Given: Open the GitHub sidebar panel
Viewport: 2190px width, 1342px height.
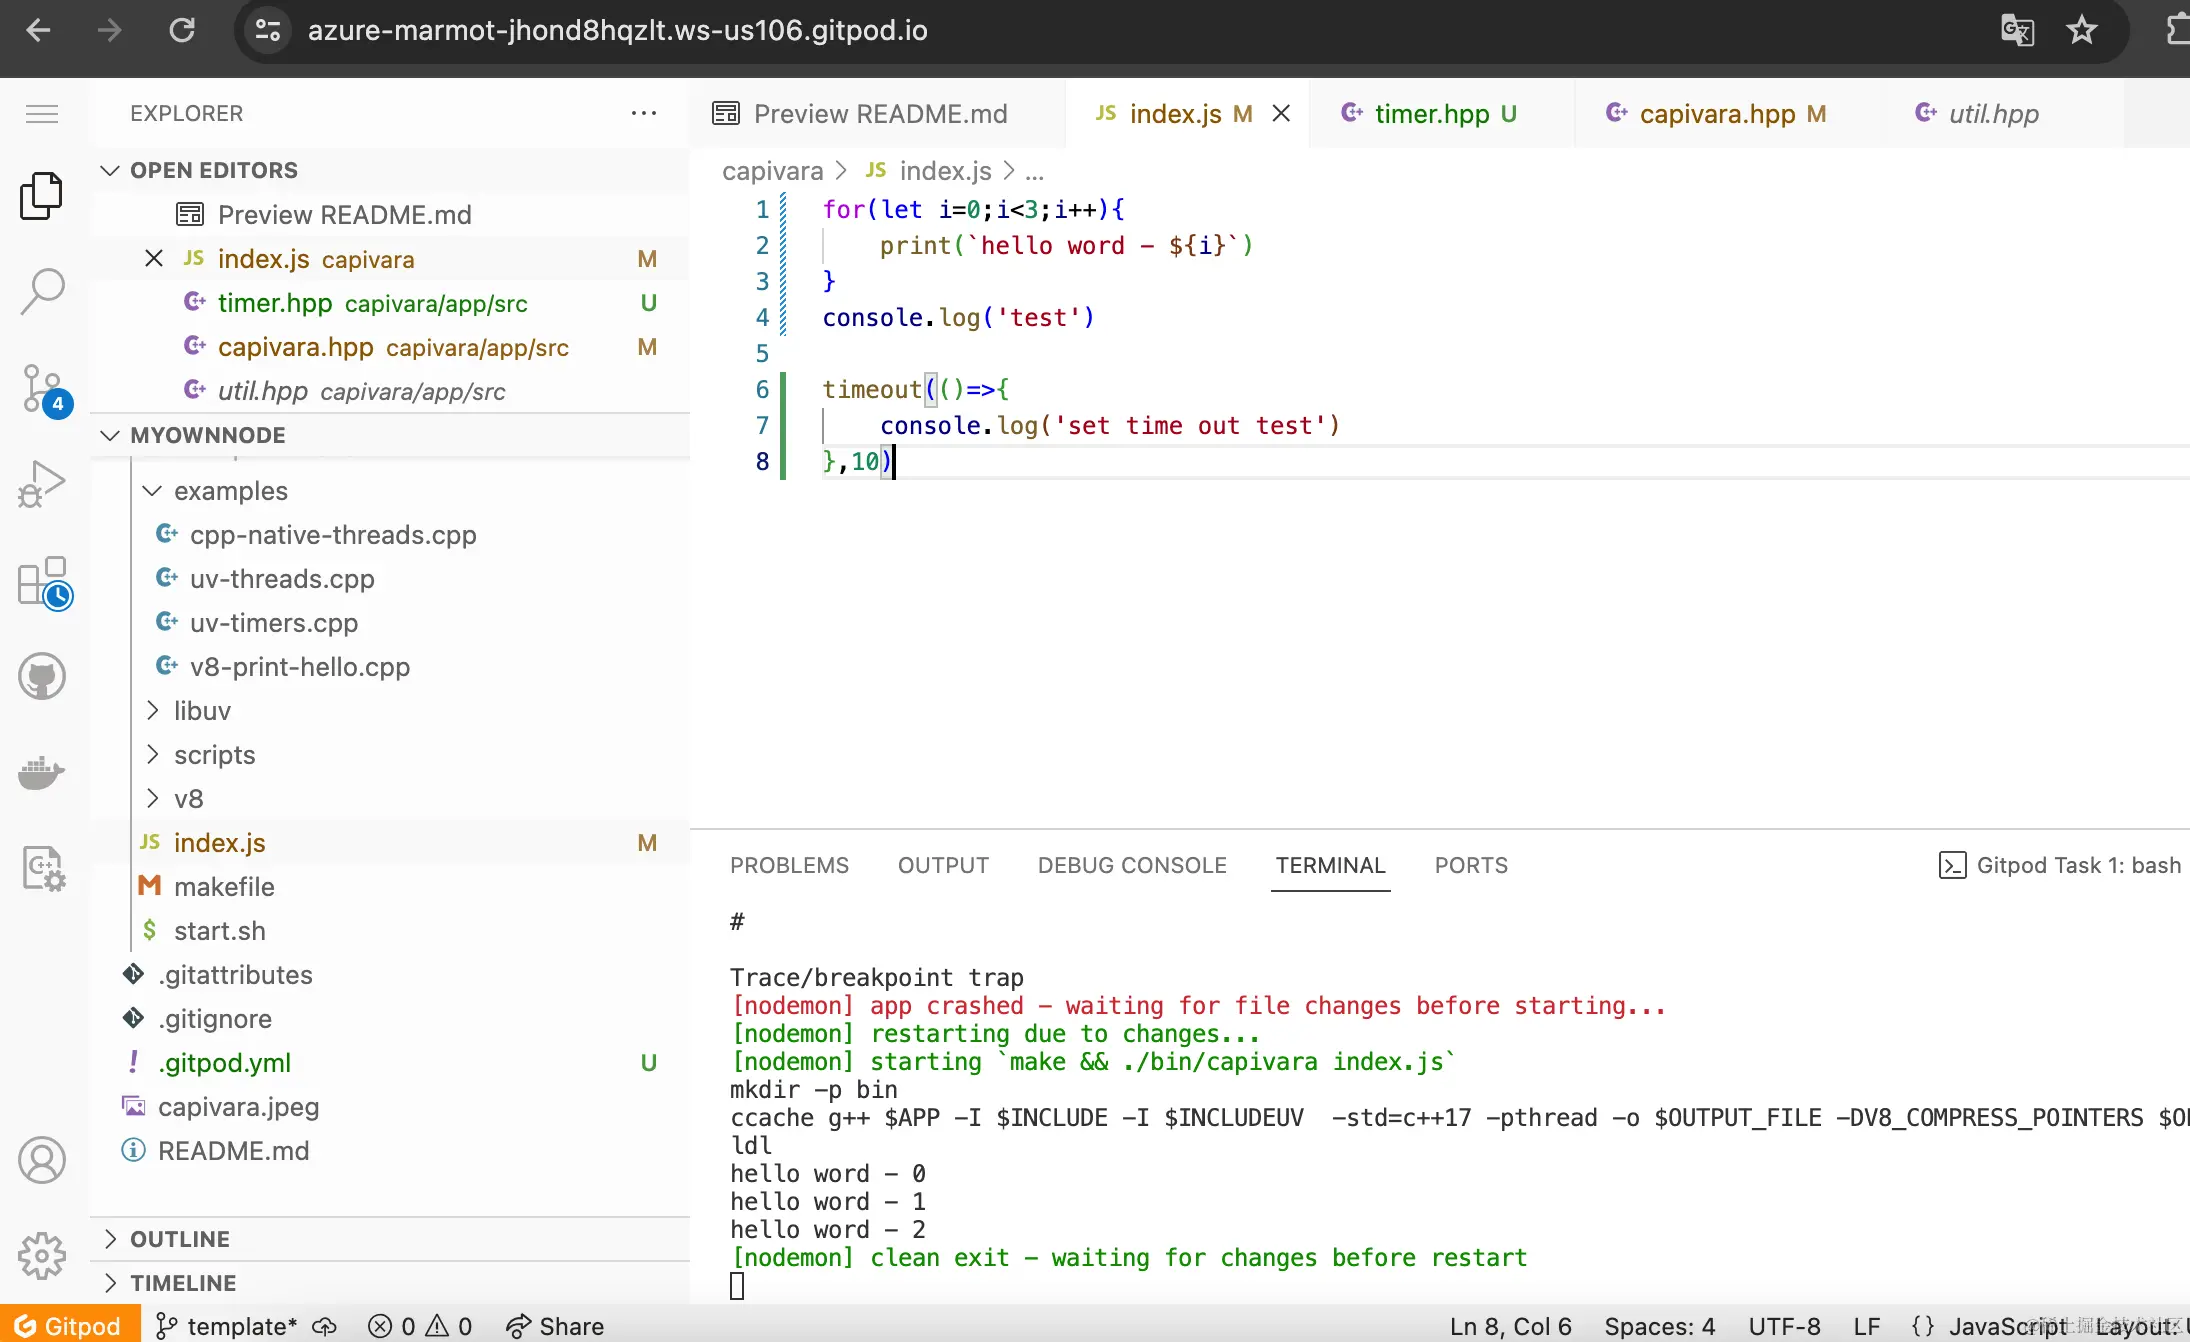Looking at the screenshot, I should 42,677.
